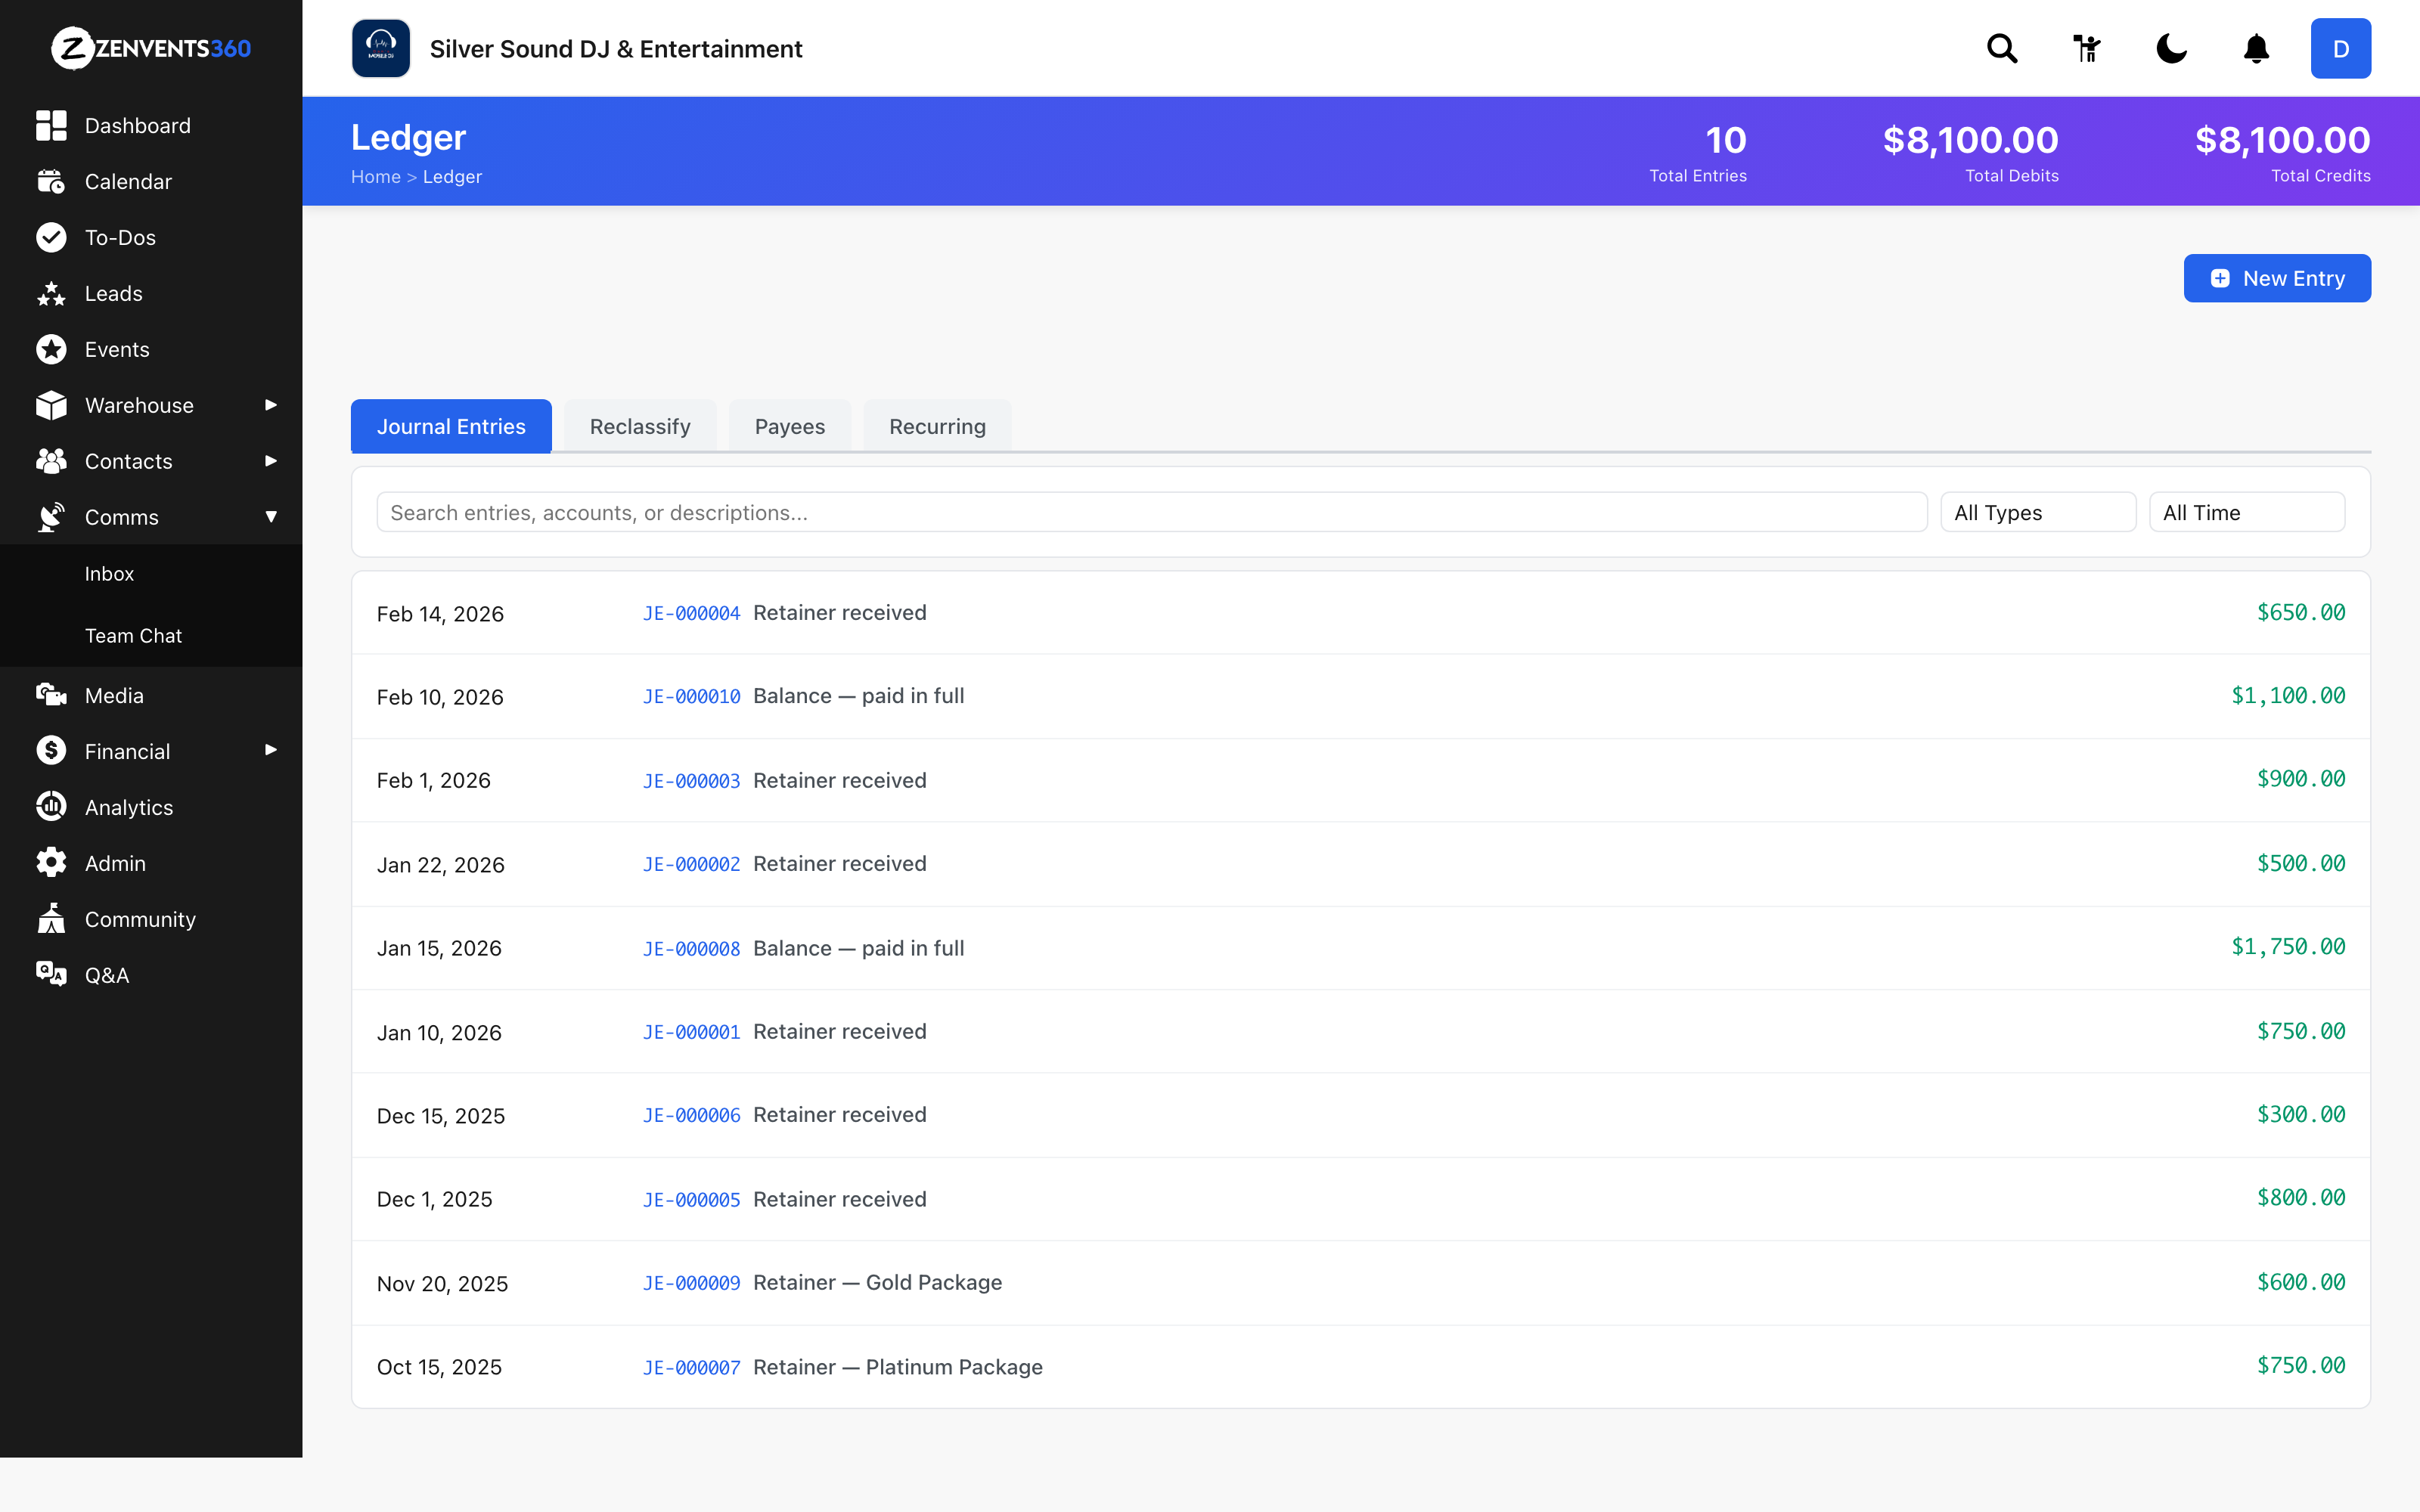
Task: Click the $1,100.00 amount
Action: tap(2288, 695)
